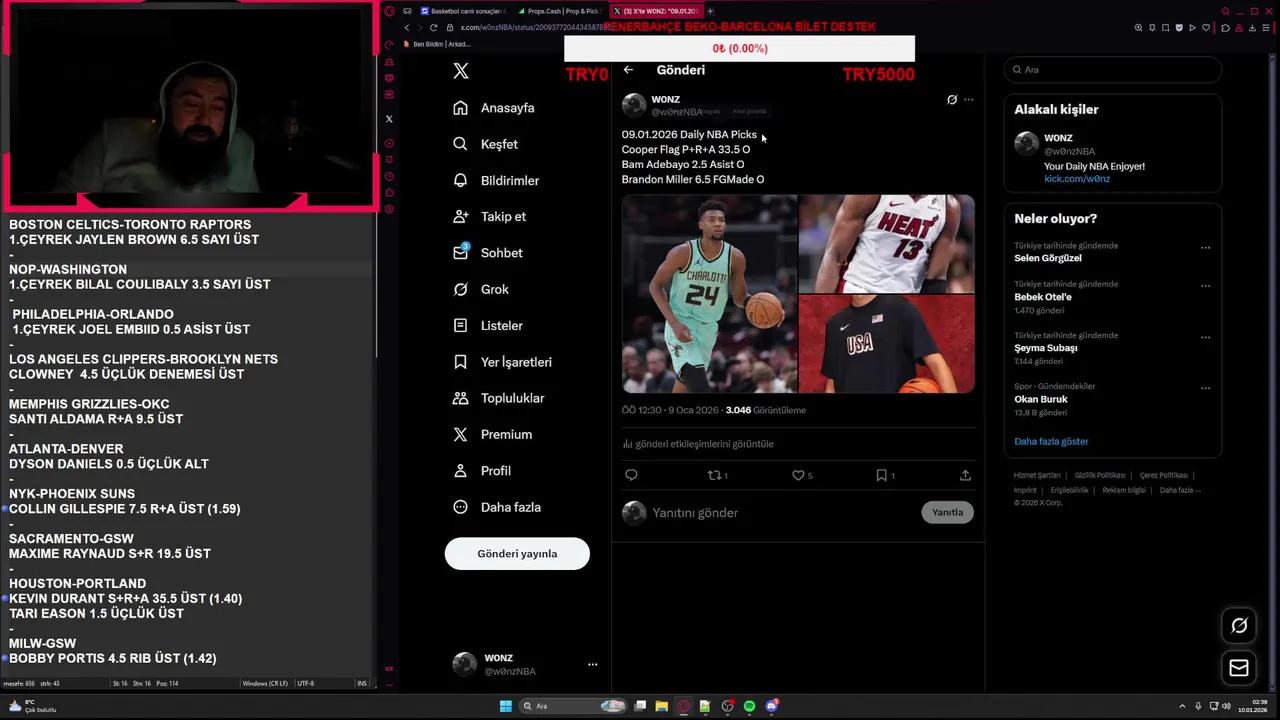Open Takip et follow suggestions

490,217
